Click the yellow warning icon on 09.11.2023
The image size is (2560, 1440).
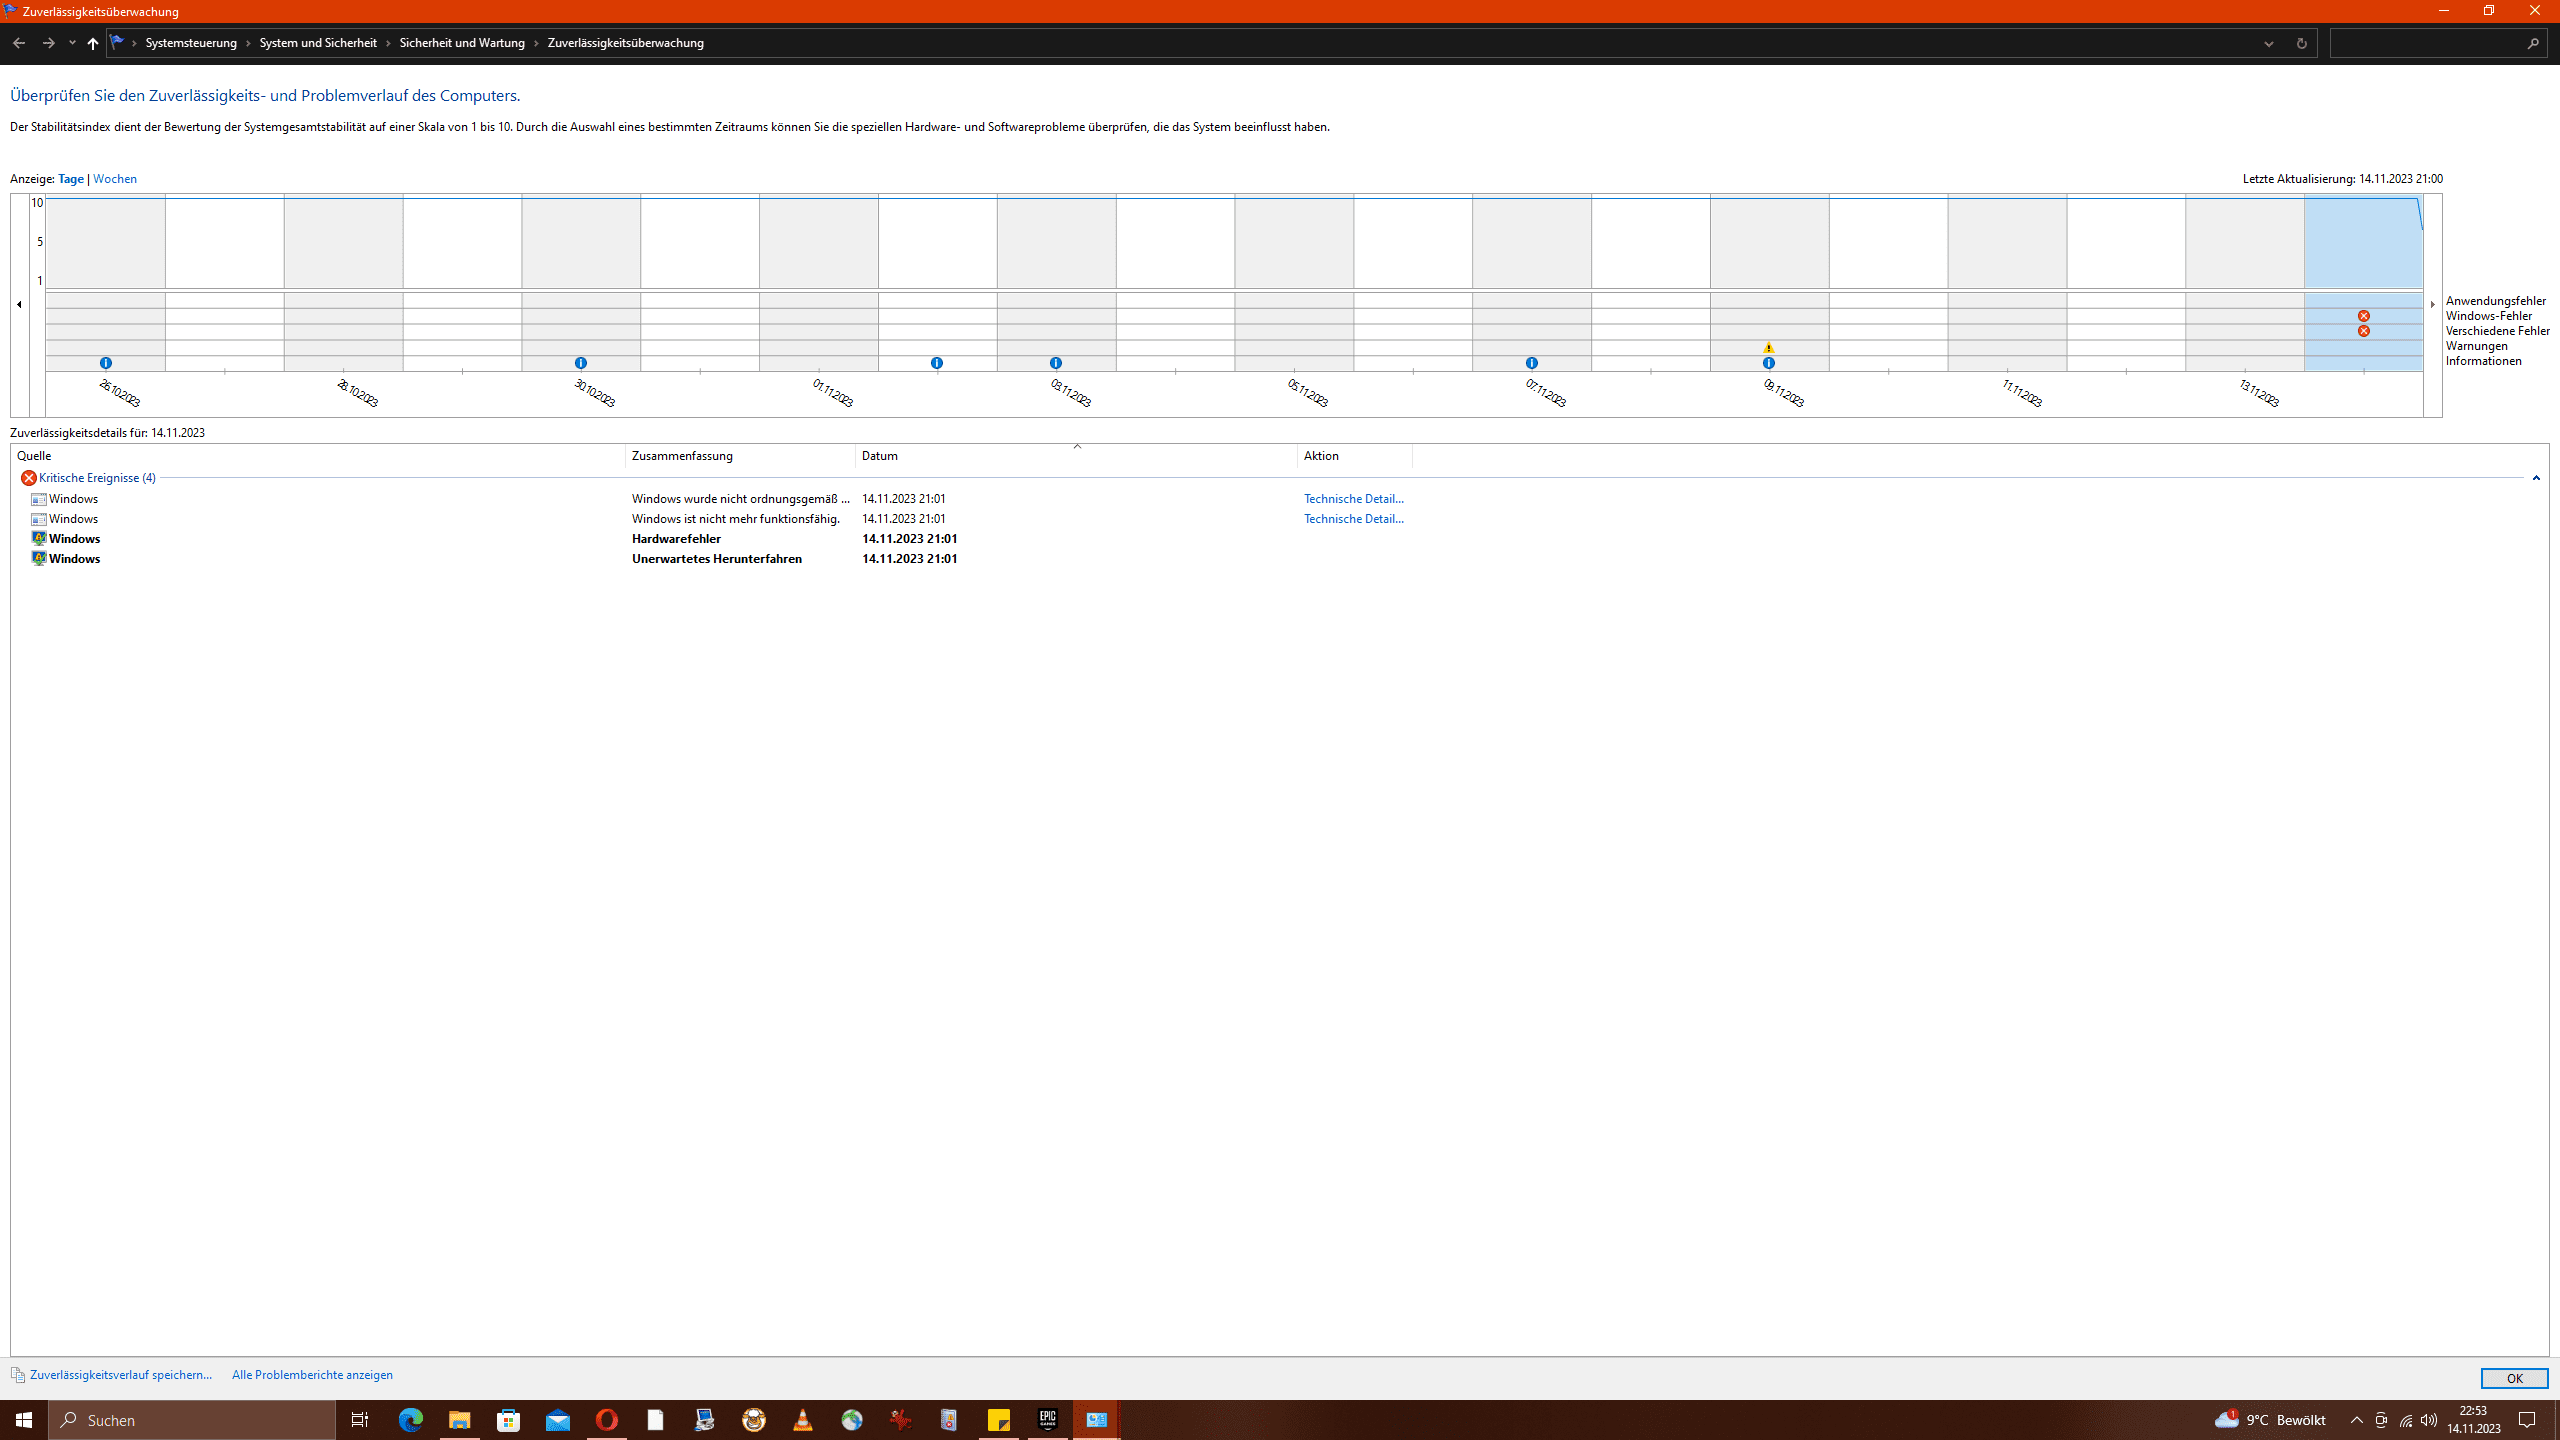point(1769,347)
